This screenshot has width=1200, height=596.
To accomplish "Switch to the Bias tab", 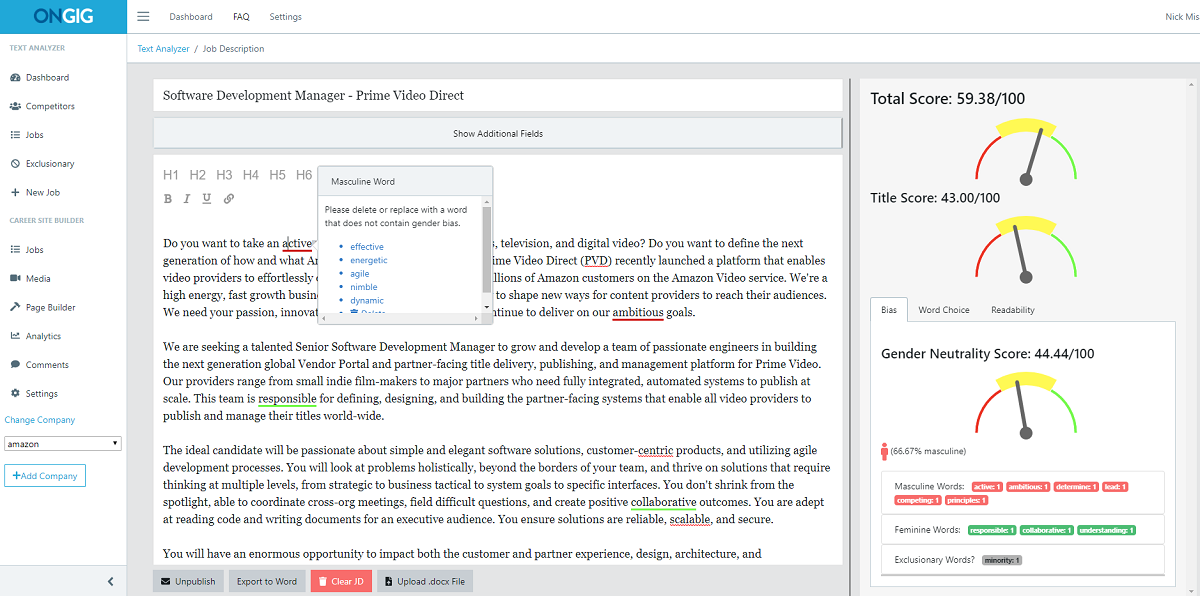I will [889, 310].
